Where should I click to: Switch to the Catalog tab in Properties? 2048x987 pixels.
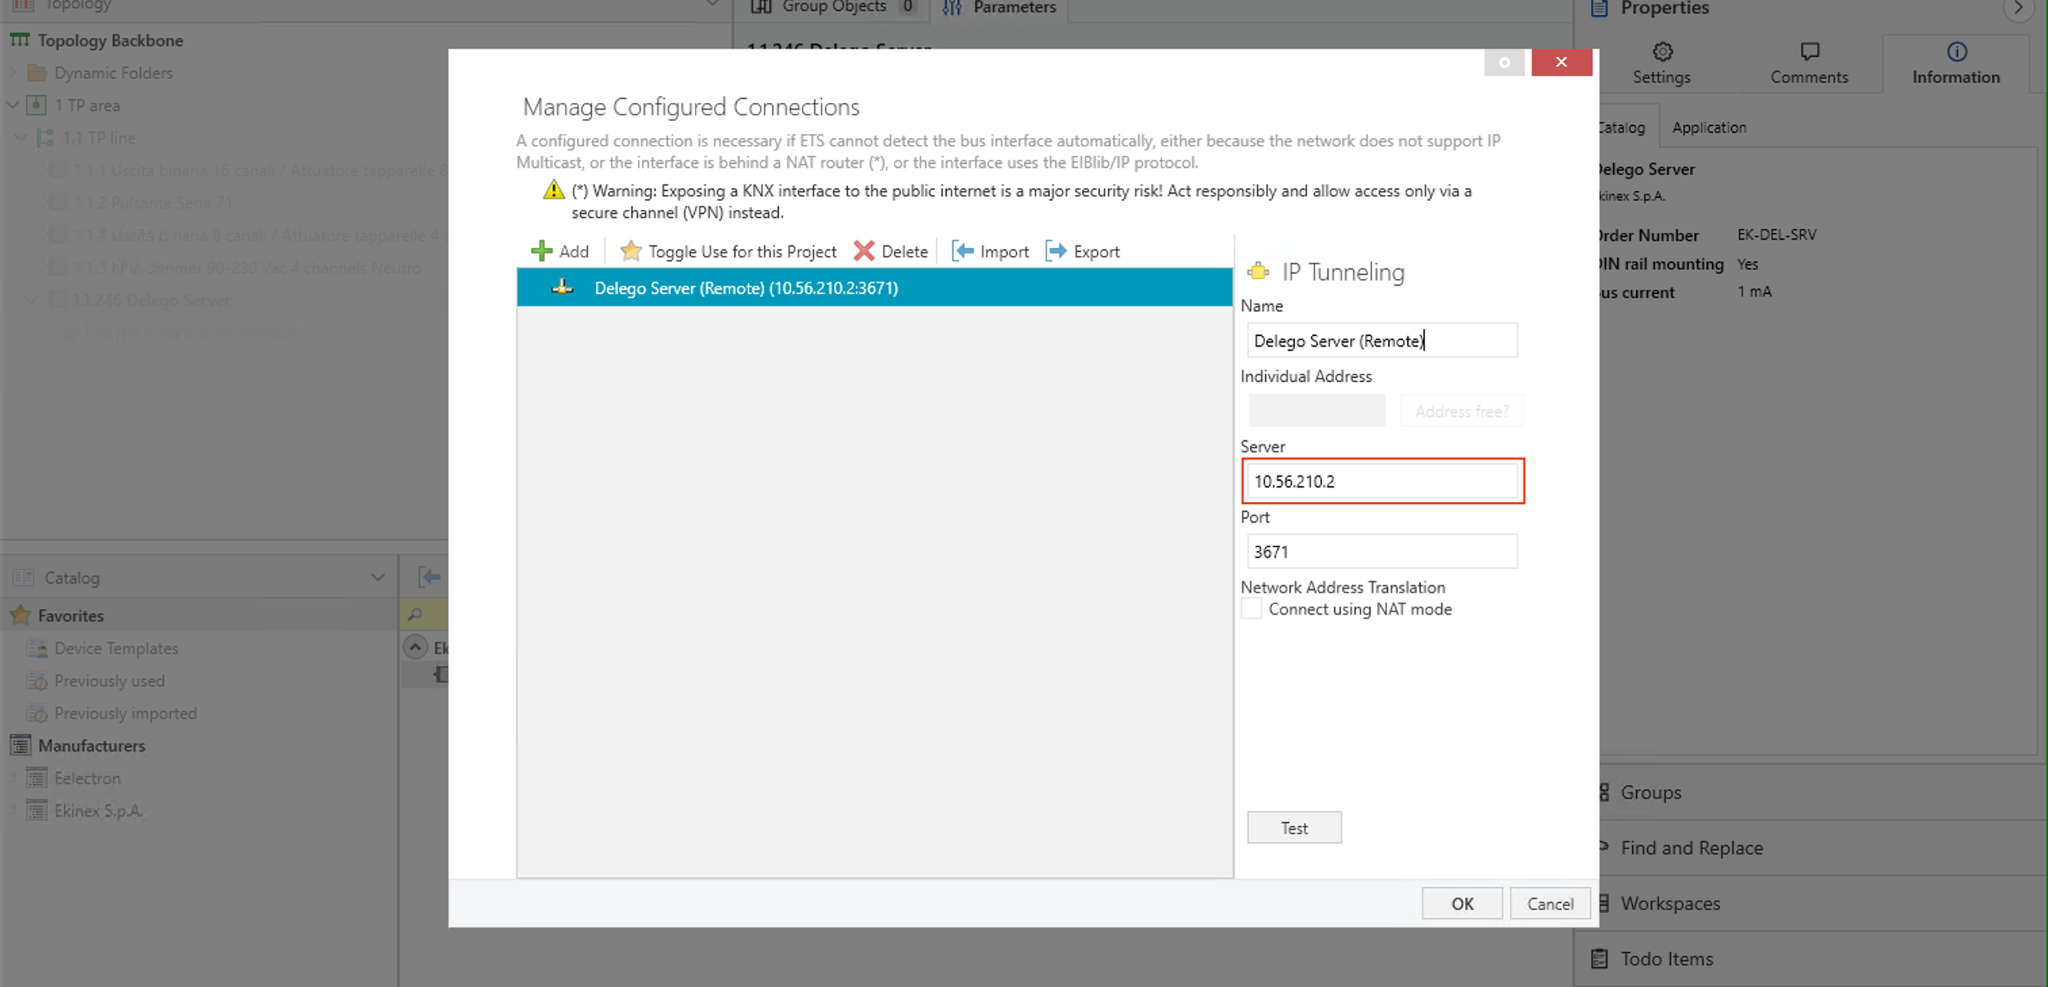click(1621, 127)
